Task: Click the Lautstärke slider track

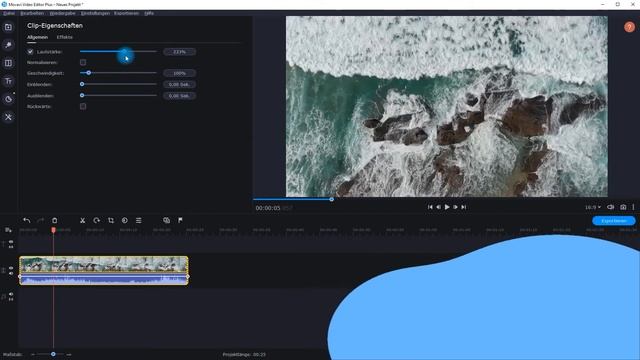Action: (x=118, y=51)
